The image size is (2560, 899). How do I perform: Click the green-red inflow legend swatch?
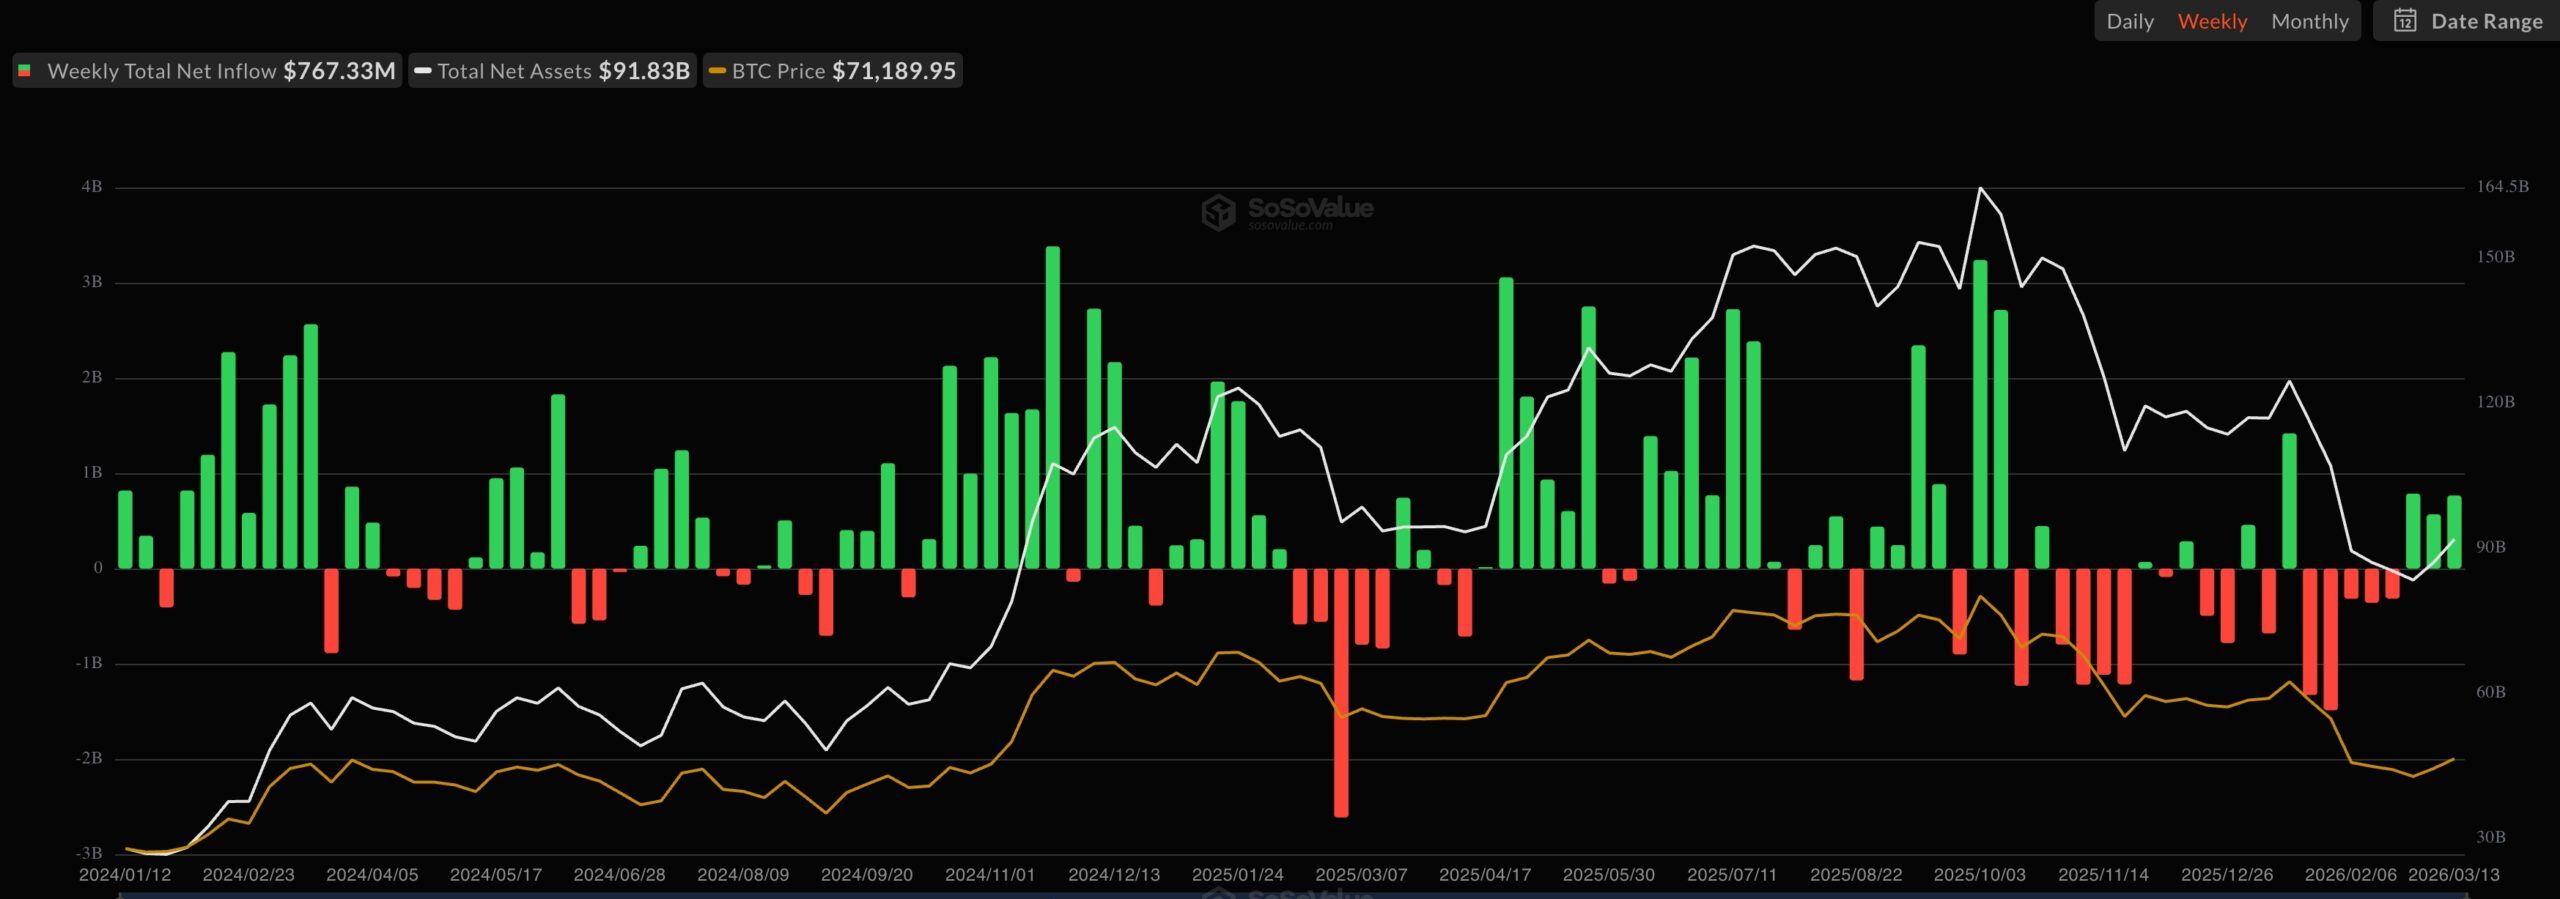[x=25, y=71]
